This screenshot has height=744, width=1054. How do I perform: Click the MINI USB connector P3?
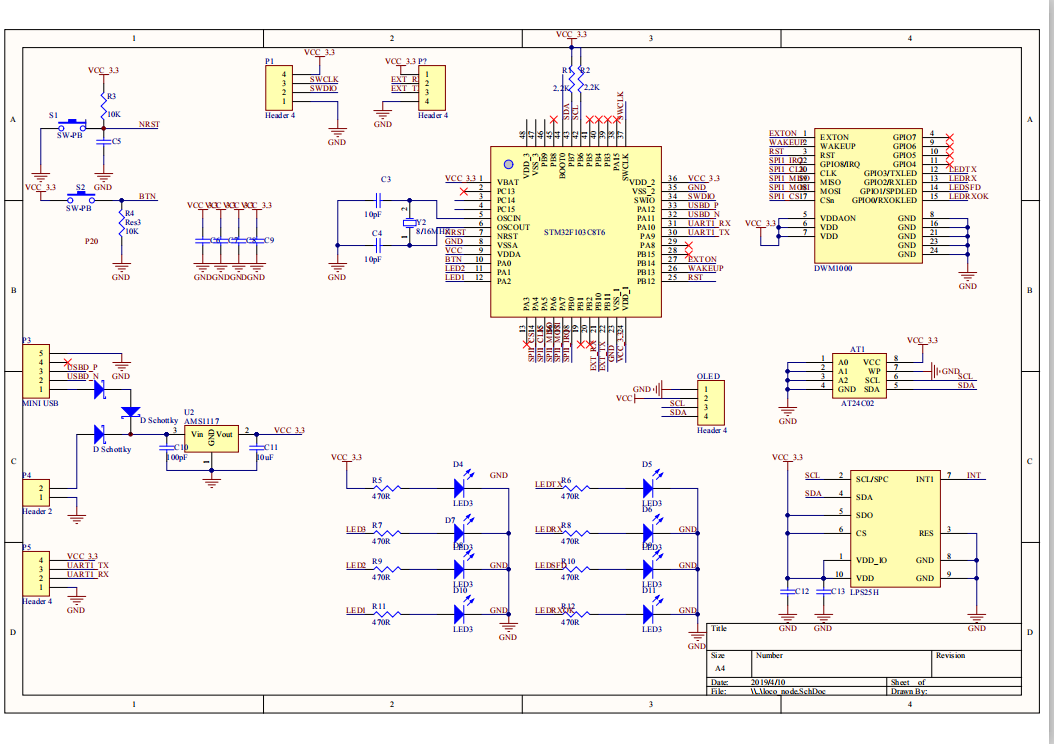coord(37,370)
